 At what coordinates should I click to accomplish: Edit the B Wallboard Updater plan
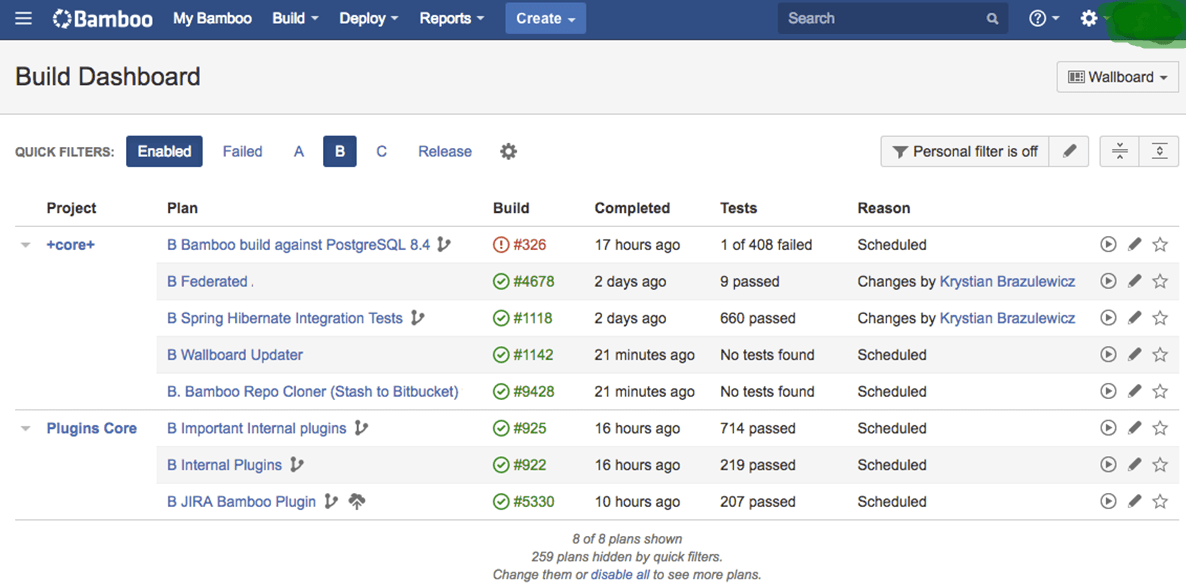click(1134, 354)
